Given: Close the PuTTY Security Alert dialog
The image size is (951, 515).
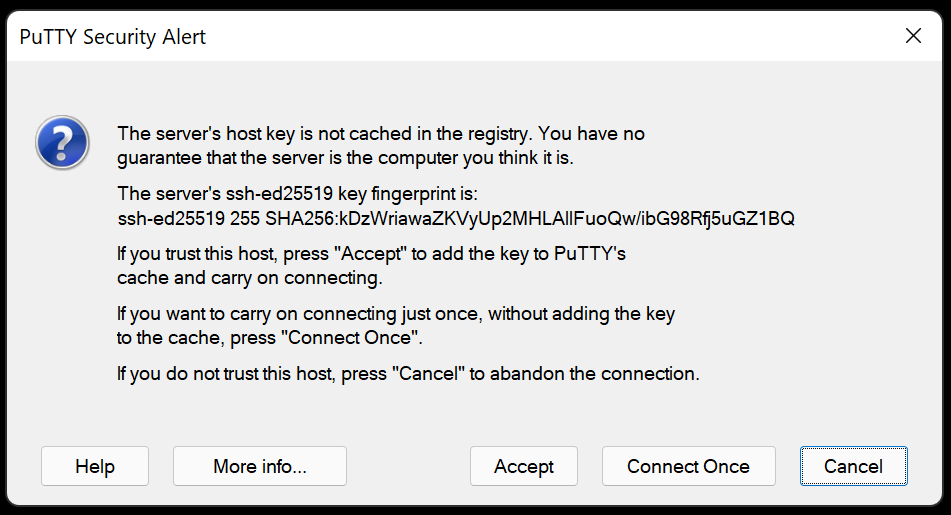Looking at the screenshot, I should (913, 36).
